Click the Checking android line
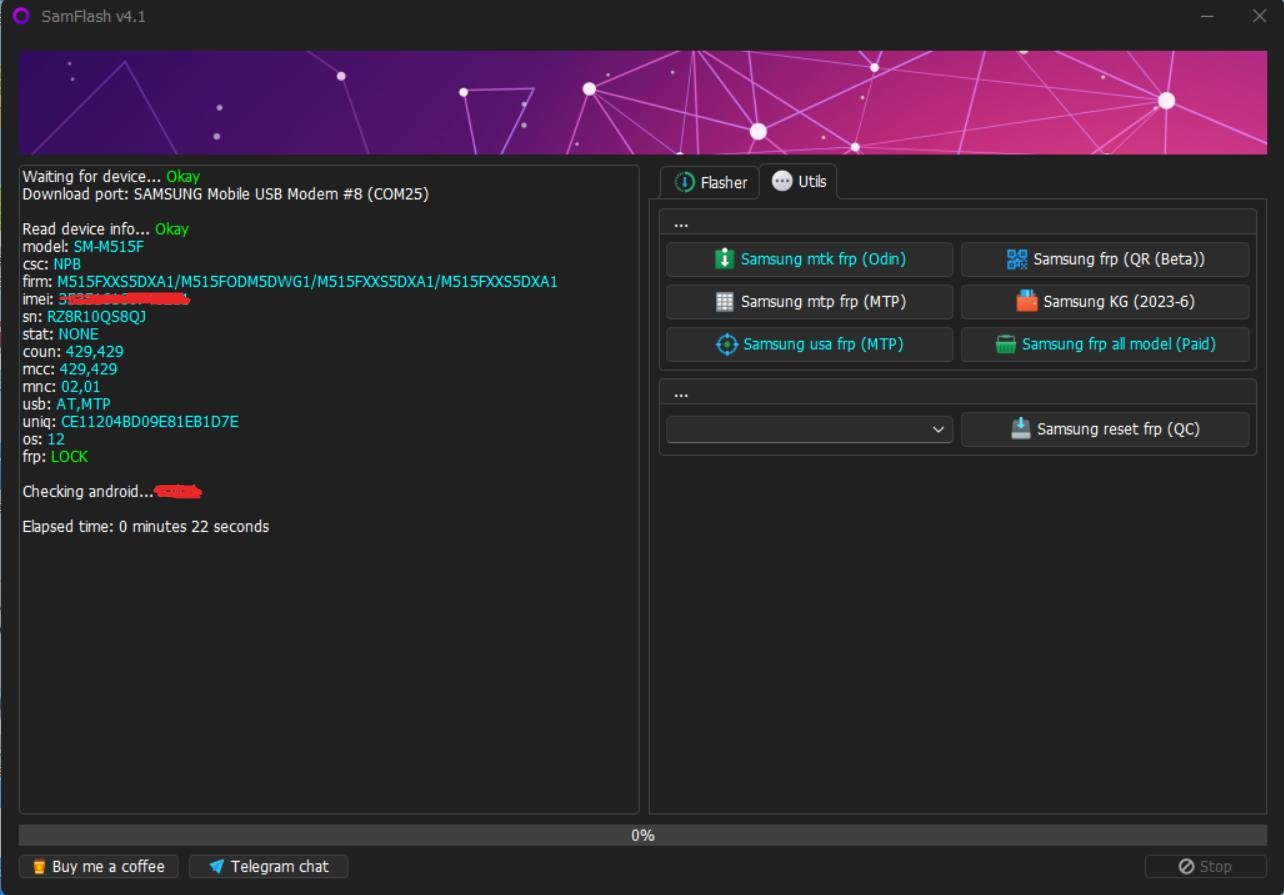1284x895 pixels. coord(112,492)
